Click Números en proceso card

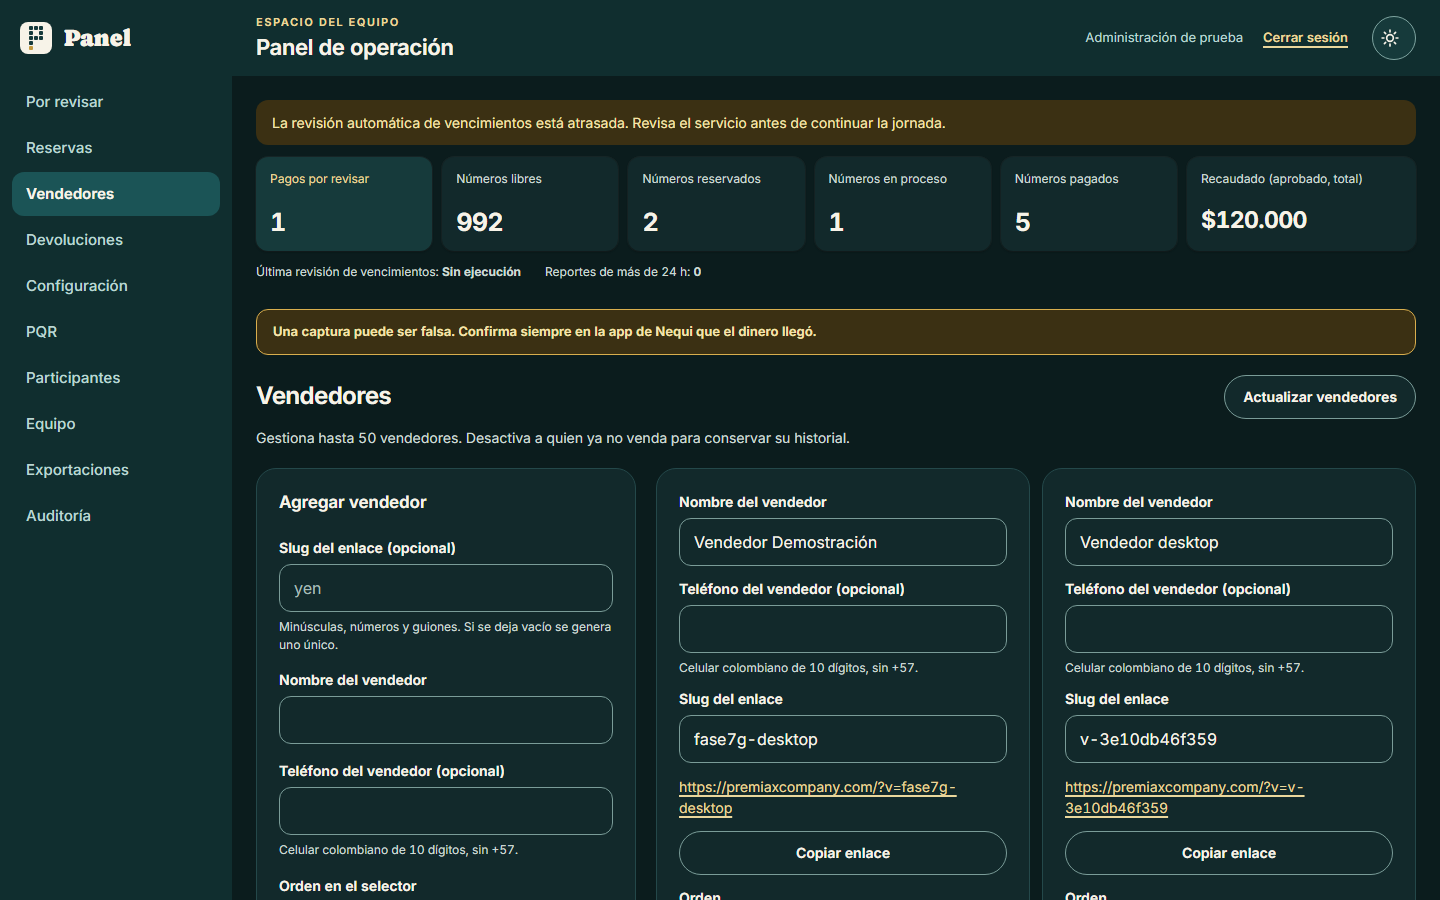pyautogui.click(x=902, y=203)
